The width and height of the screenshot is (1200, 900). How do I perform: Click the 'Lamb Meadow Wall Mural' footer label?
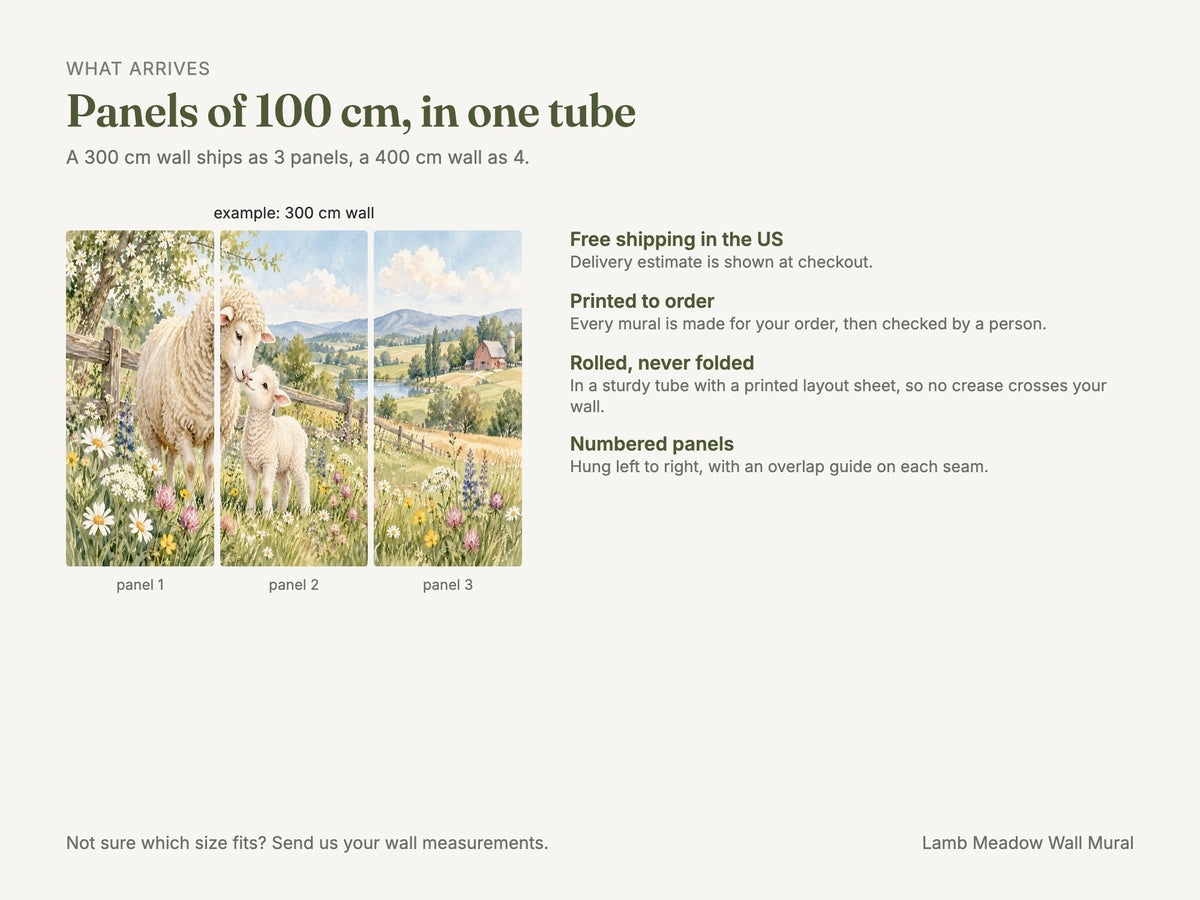click(1028, 843)
